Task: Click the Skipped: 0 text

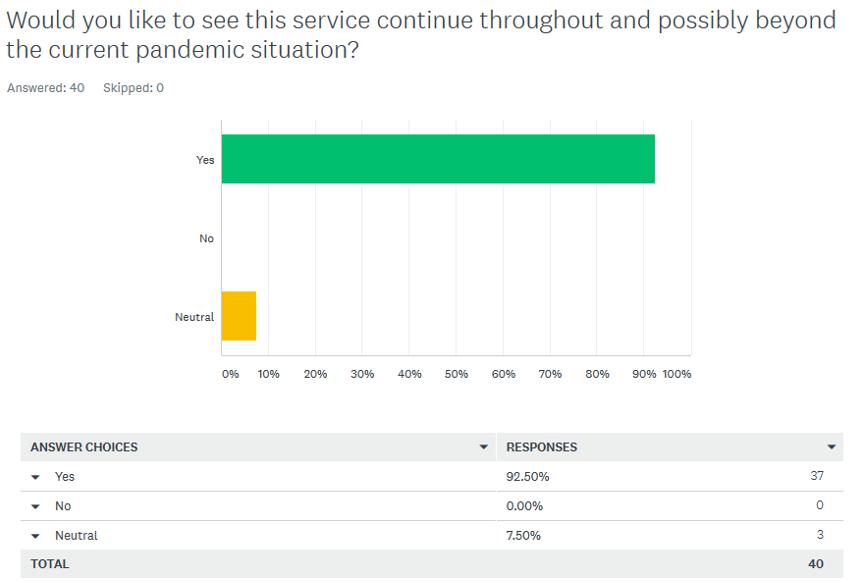Action: coord(133,88)
